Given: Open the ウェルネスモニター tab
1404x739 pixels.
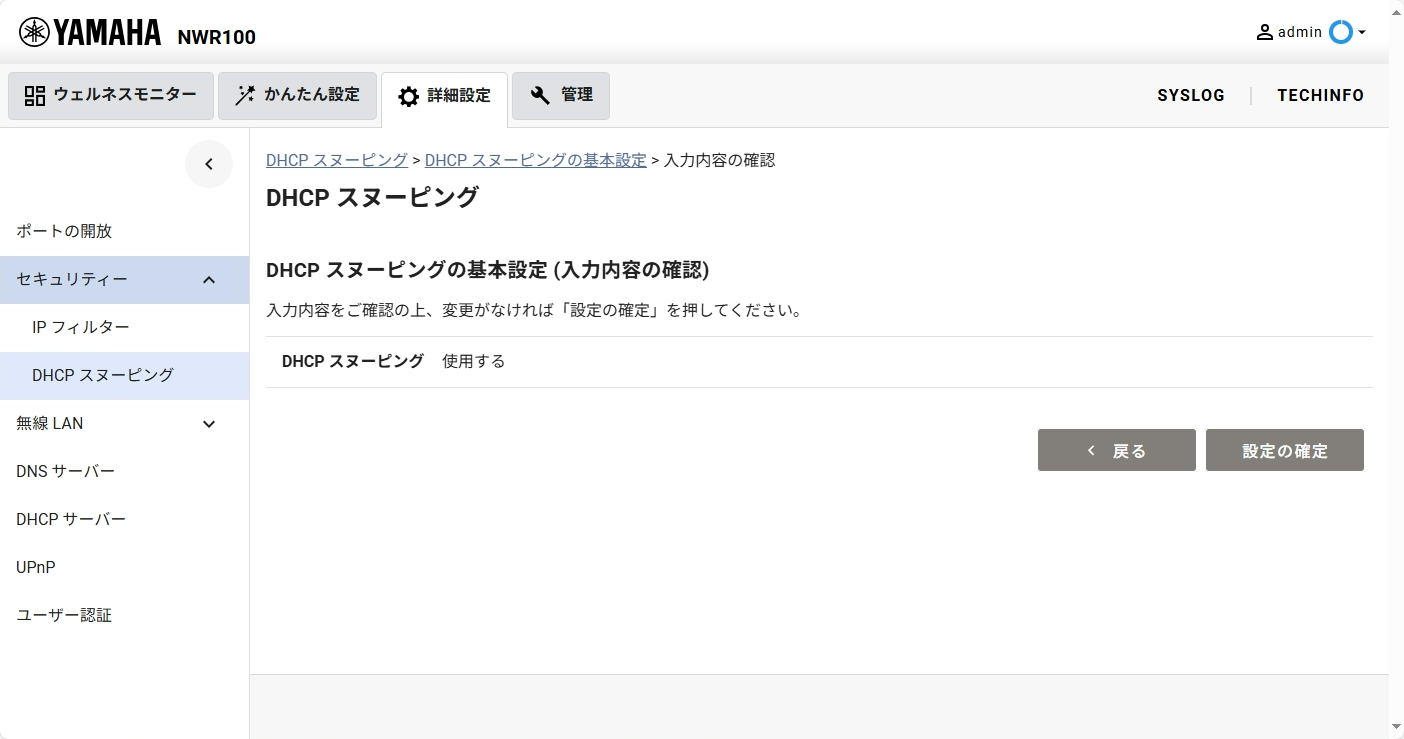Looking at the screenshot, I should pos(111,96).
